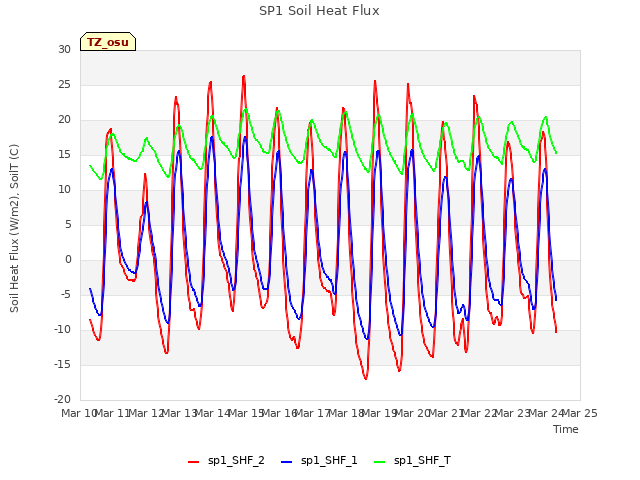The width and height of the screenshot is (640, 480).
Task: Click the 0 y-axis tick label
Action: pos(68,260)
